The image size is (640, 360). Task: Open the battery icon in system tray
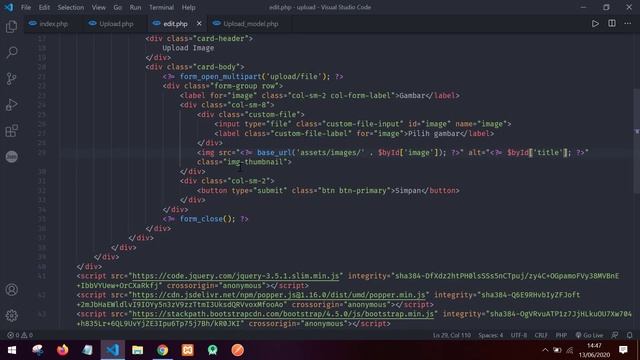[557, 350]
